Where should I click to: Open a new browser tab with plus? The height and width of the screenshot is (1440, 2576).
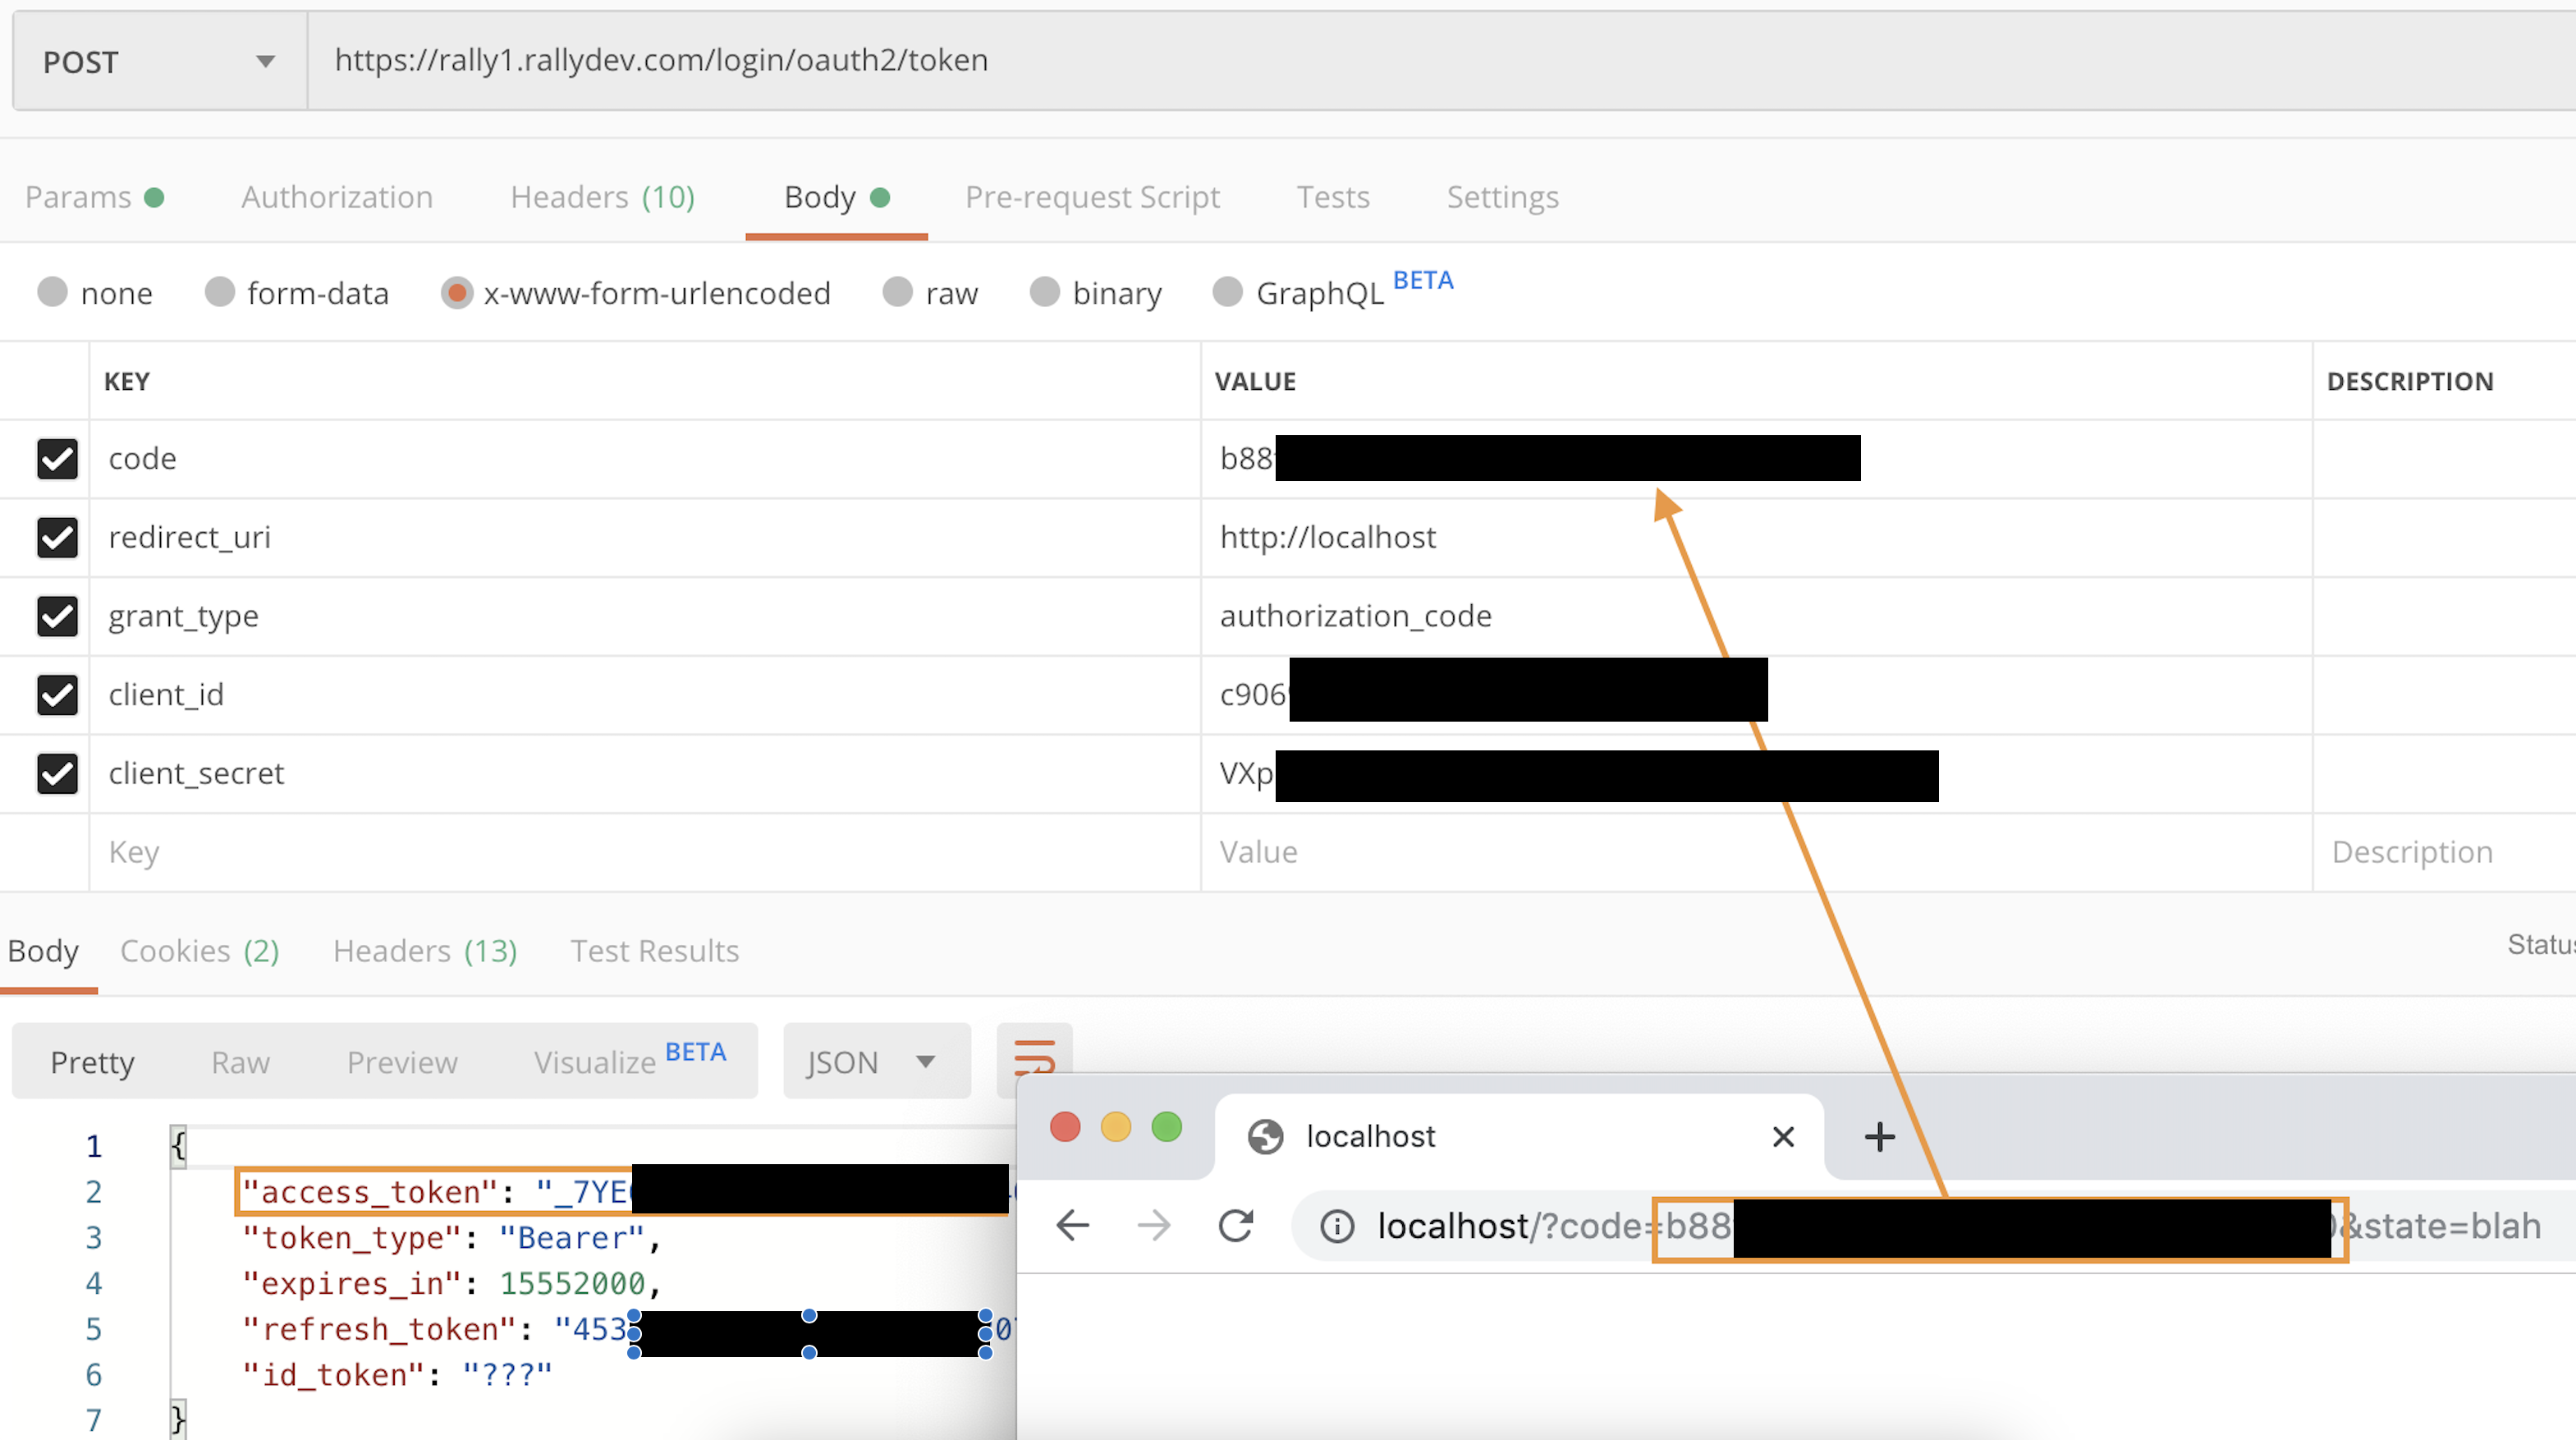(x=1879, y=1137)
